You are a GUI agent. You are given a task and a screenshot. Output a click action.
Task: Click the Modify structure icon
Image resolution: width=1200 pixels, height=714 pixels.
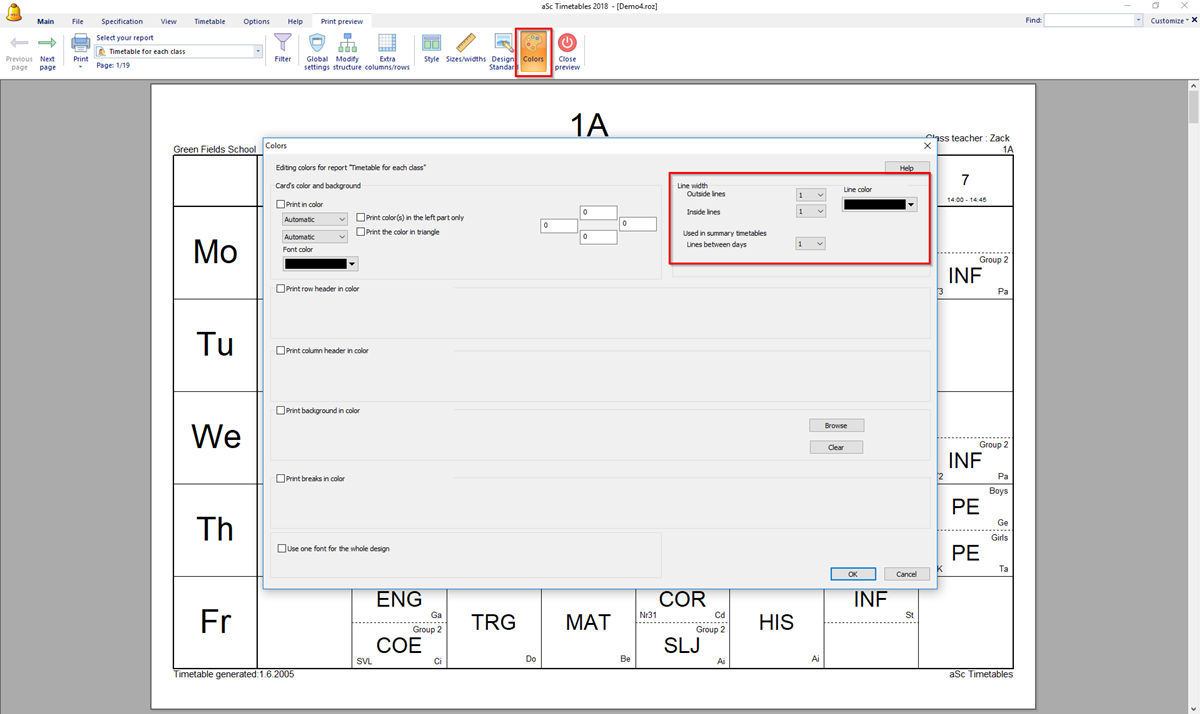(347, 44)
